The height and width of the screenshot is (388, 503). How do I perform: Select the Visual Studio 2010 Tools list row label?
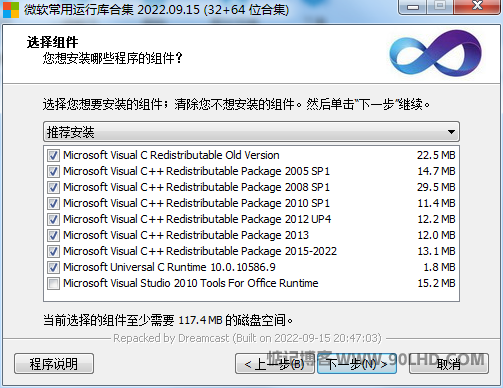tap(191, 283)
